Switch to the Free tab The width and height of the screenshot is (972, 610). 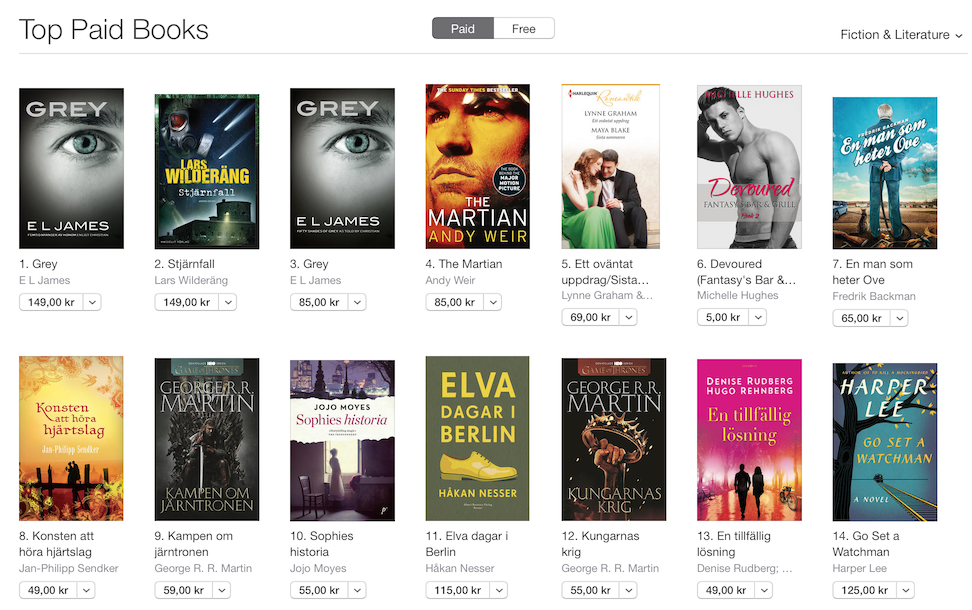click(524, 29)
